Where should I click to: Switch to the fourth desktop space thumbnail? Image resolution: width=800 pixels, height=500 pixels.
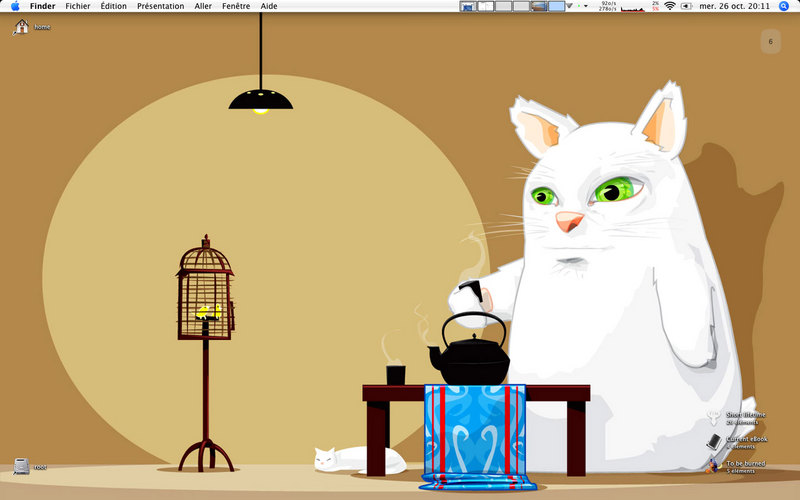click(521, 6)
